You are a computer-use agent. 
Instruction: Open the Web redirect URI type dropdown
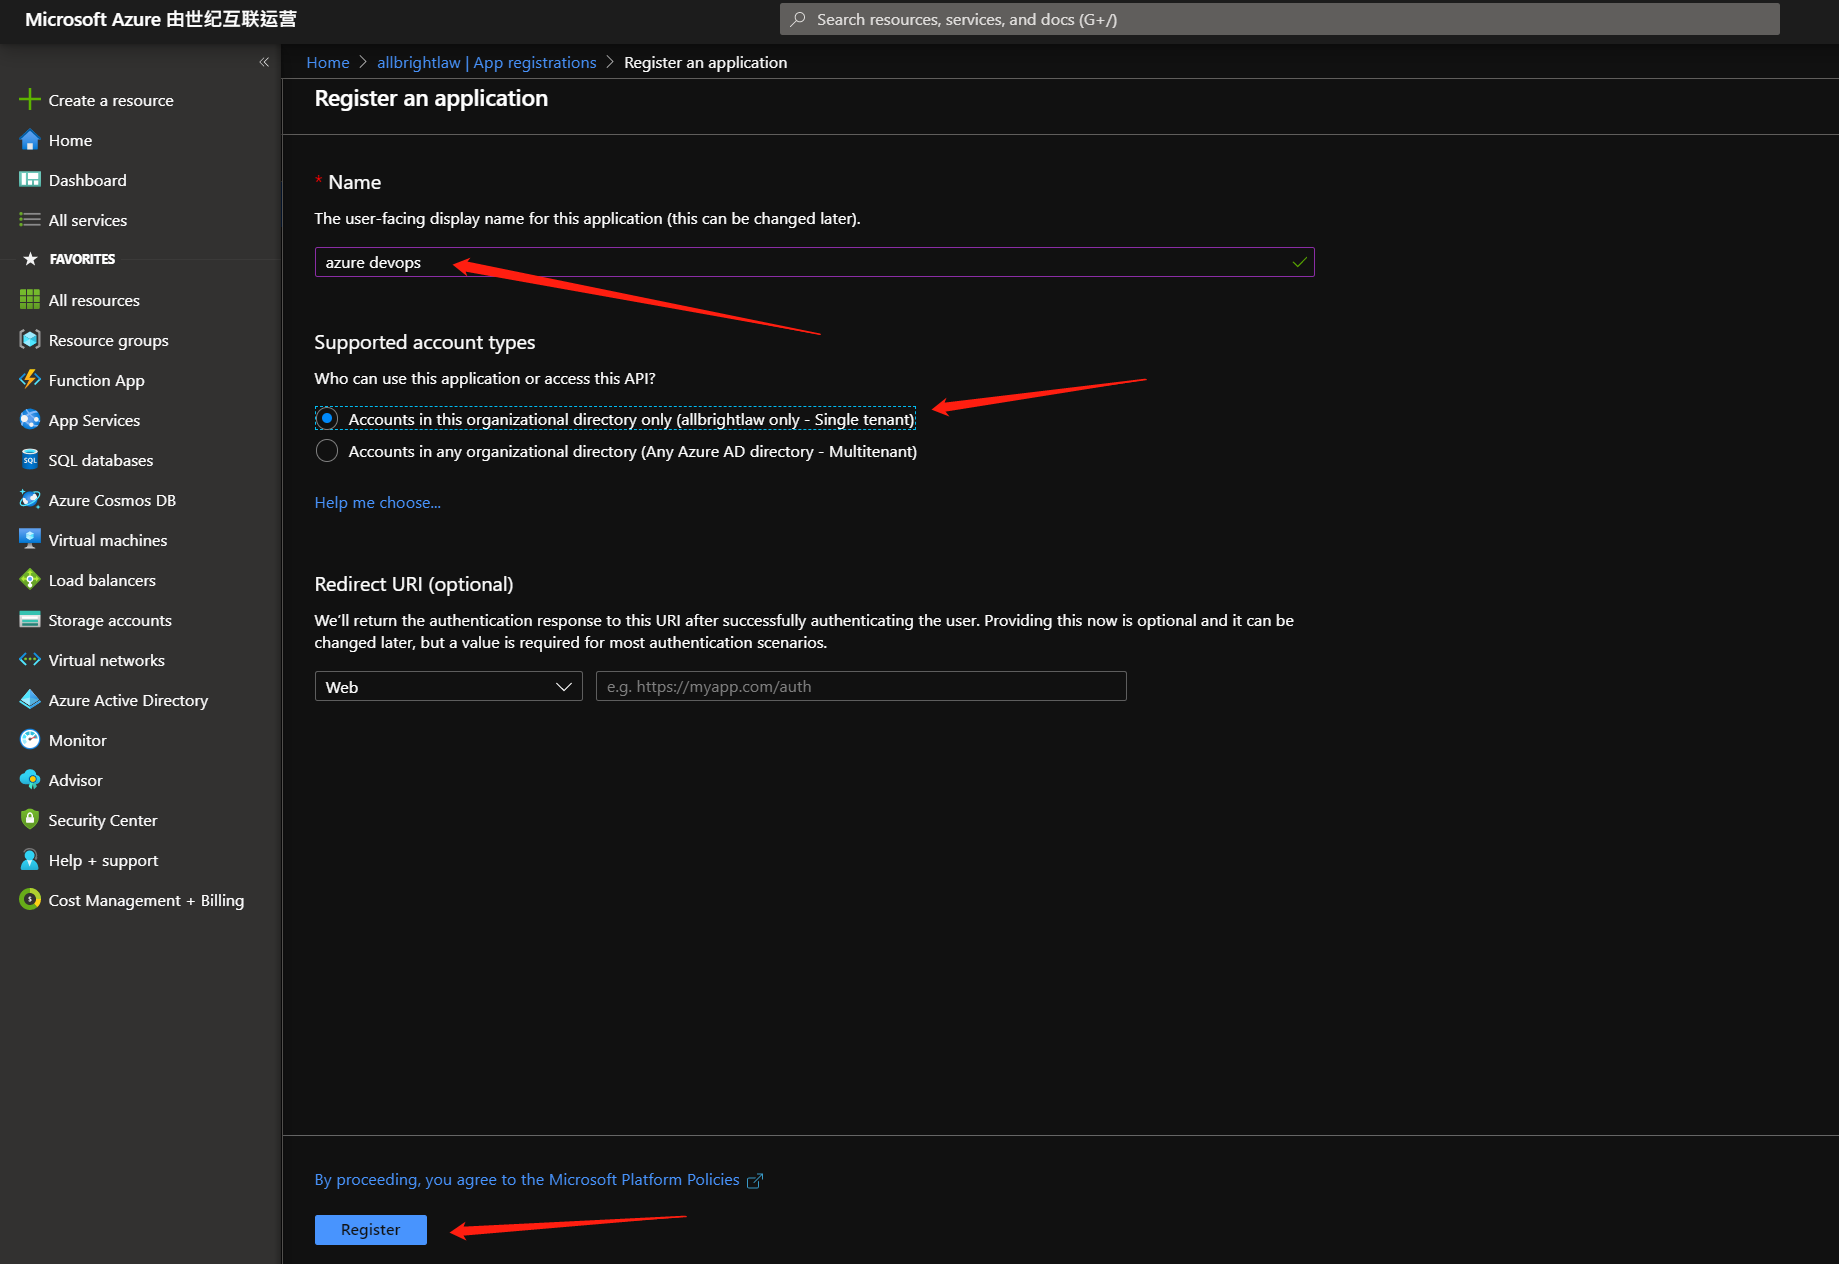click(448, 687)
